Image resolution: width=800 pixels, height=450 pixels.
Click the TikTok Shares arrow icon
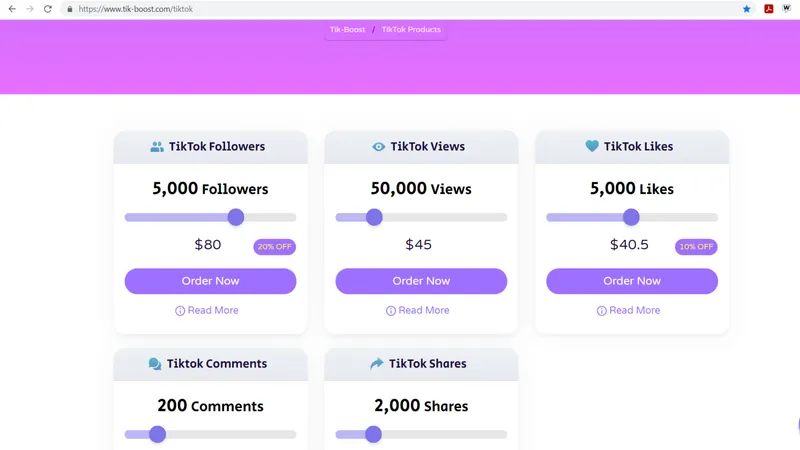point(377,364)
